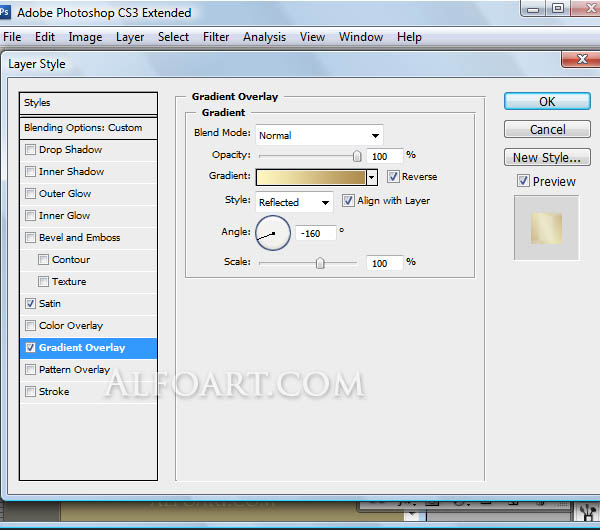Click the Opacity slider handle

click(357, 156)
